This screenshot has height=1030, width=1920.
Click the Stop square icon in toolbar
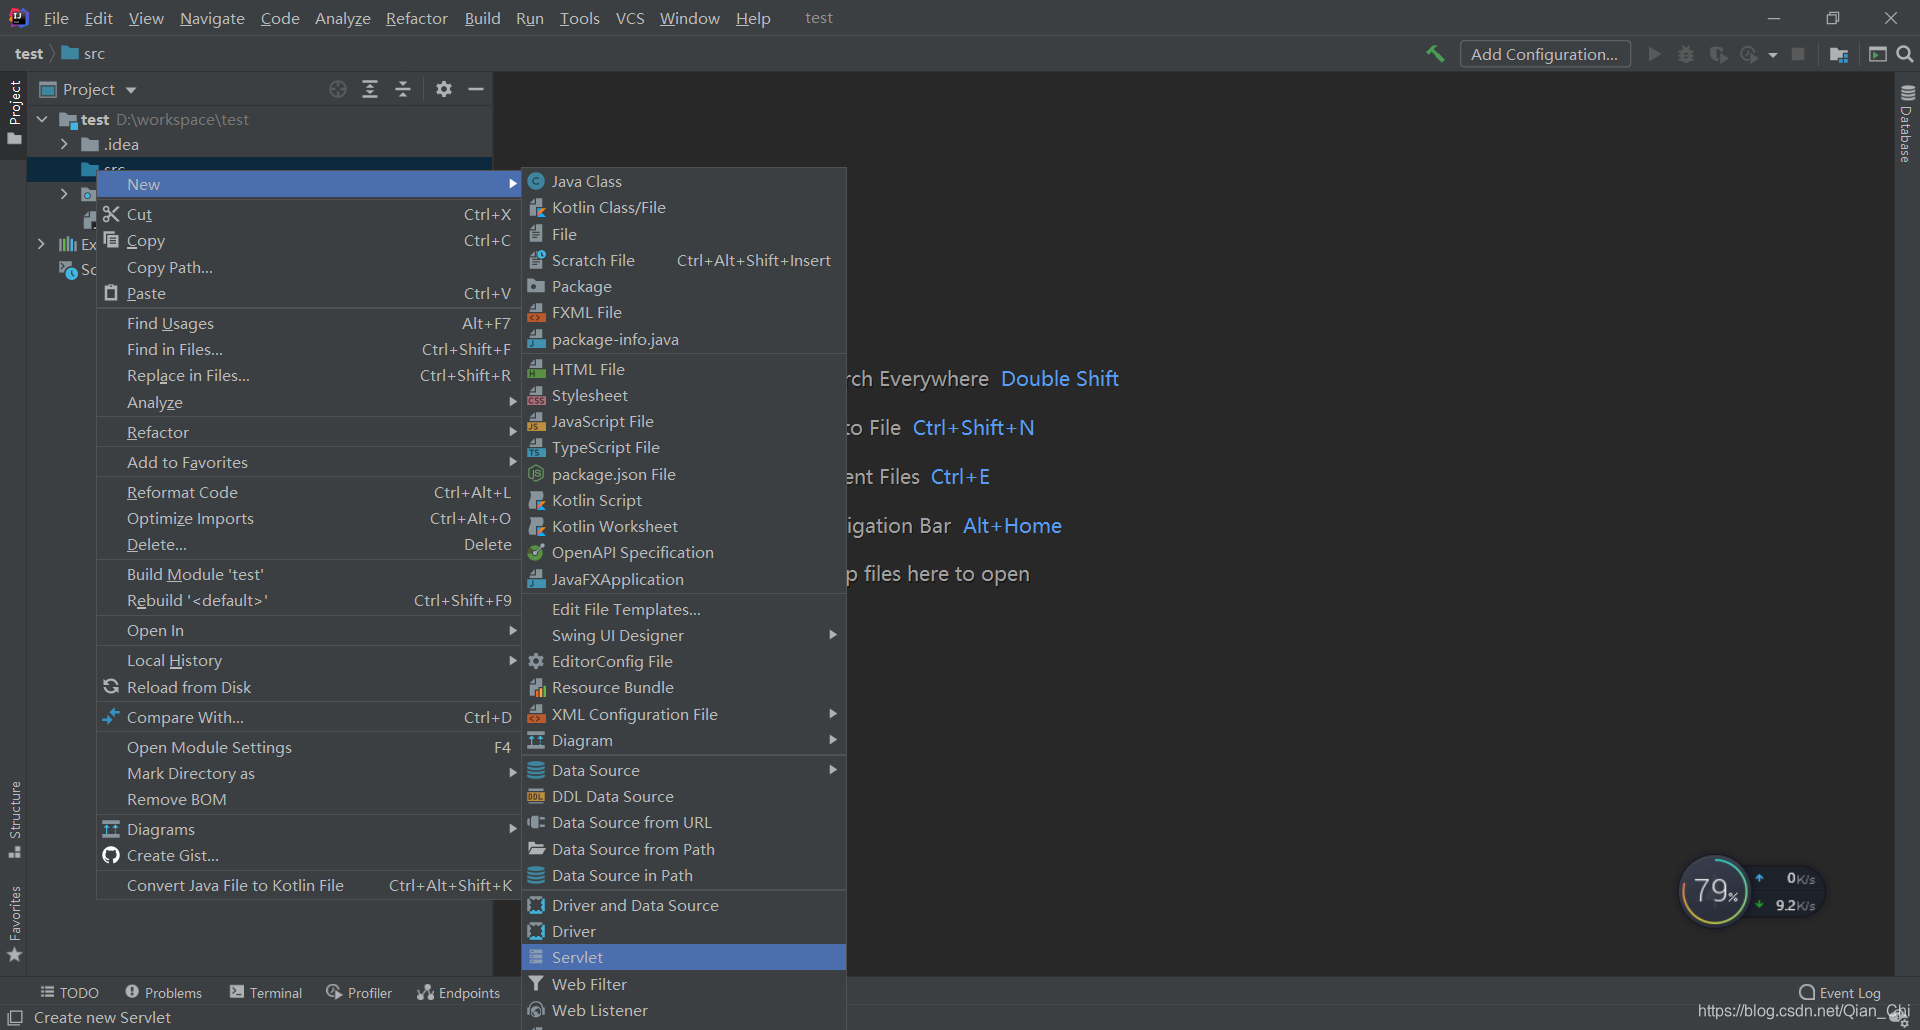click(1798, 54)
